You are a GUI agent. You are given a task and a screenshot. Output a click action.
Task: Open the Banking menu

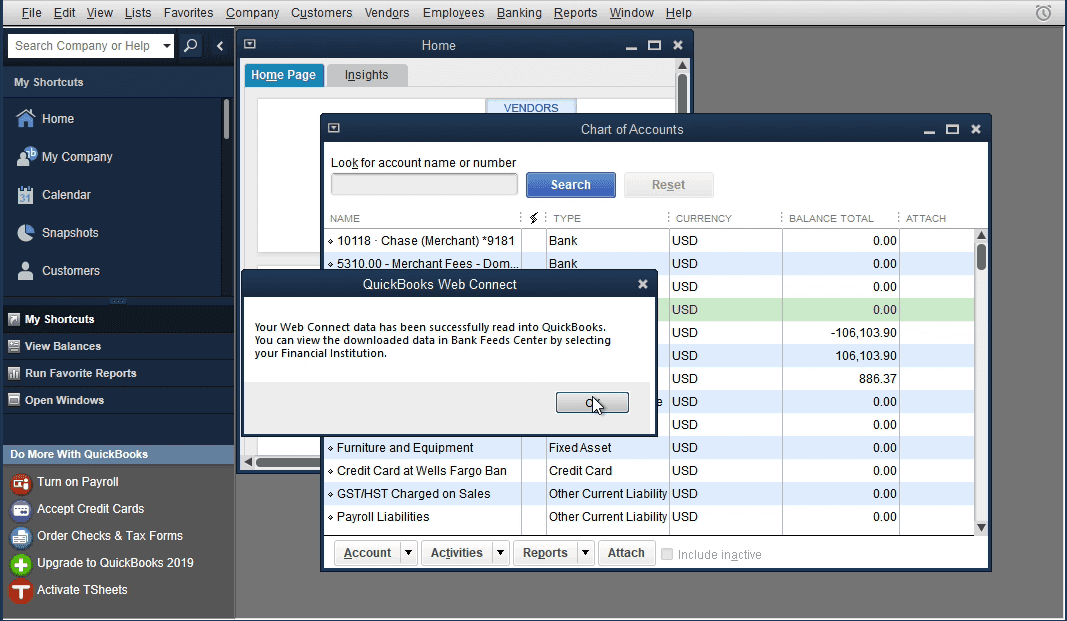(x=519, y=13)
